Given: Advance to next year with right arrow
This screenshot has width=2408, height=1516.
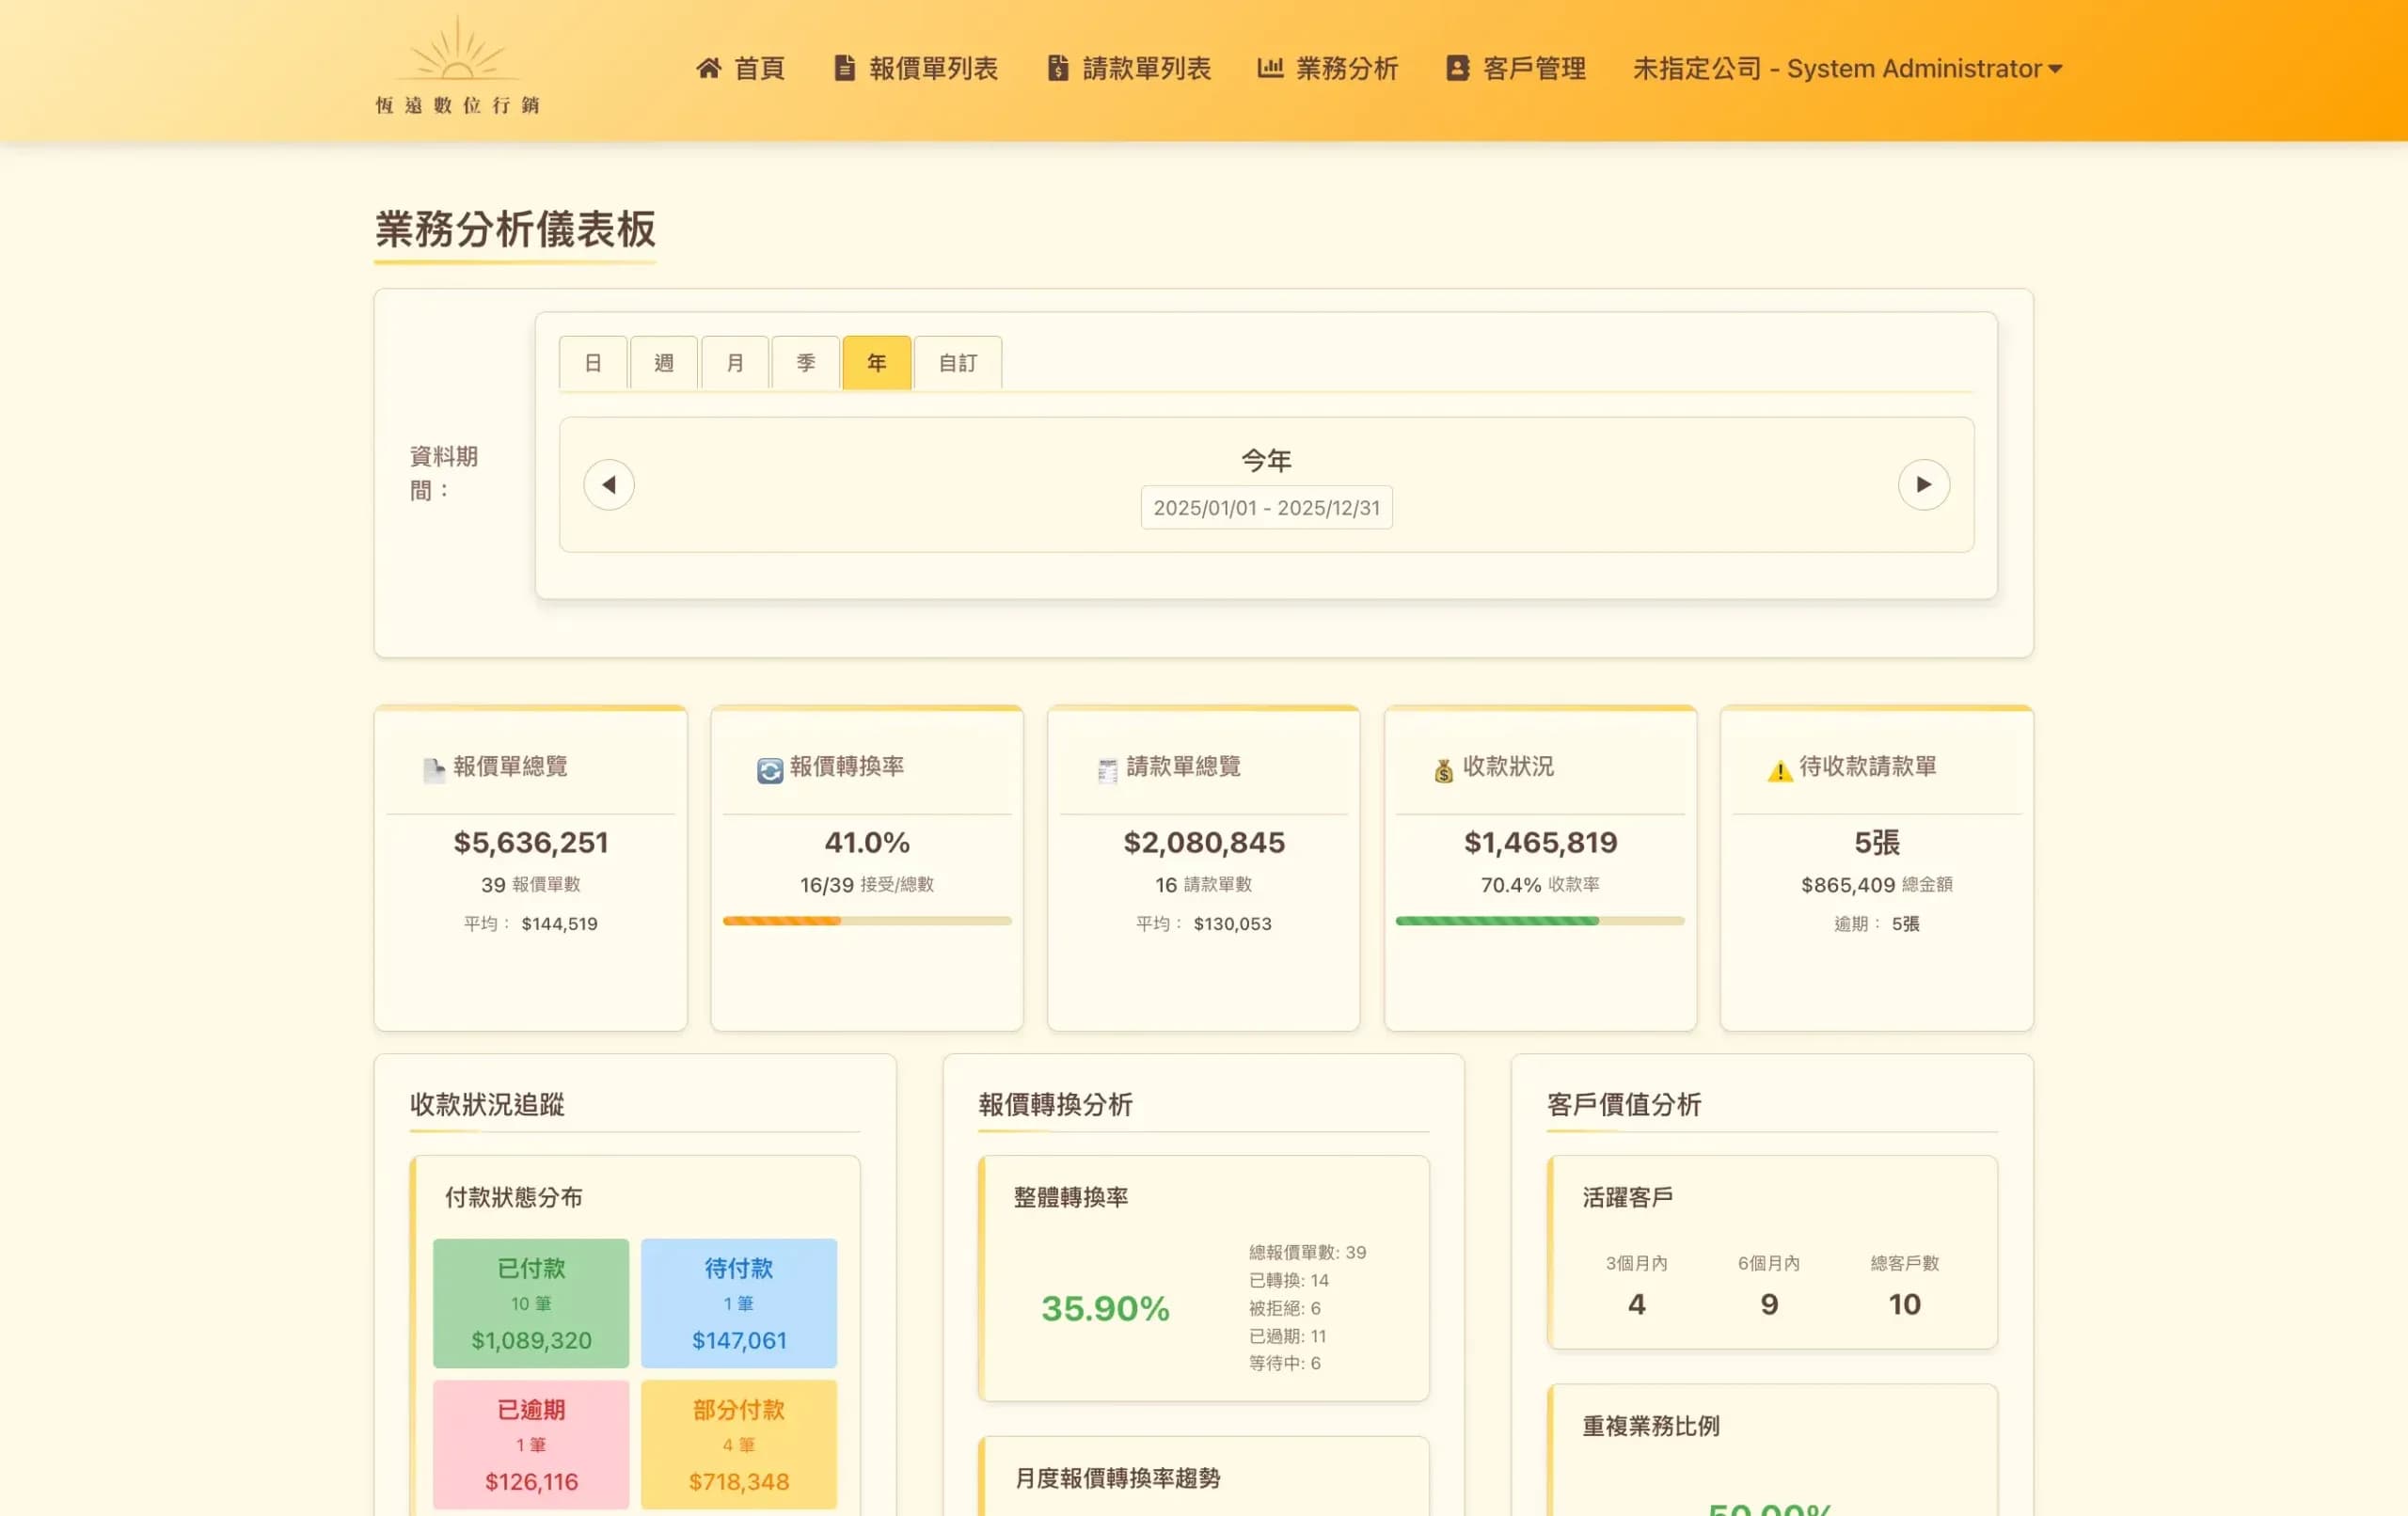Looking at the screenshot, I should pyautogui.click(x=1924, y=484).
